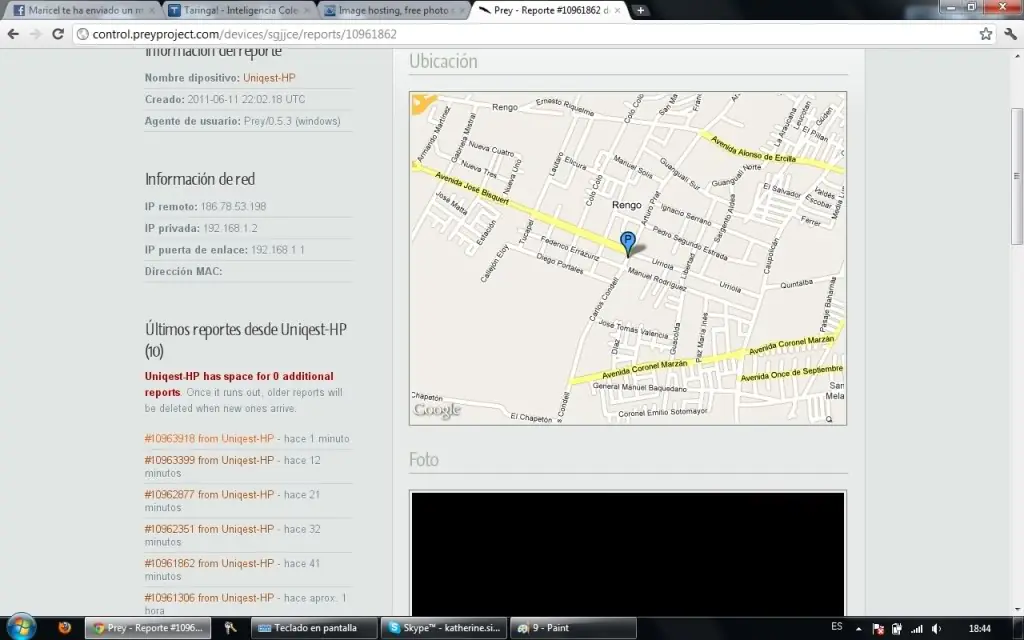The height and width of the screenshot is (640, 1024).
Task: Click the Google logo on the map
Action: (x=437, y=409)
